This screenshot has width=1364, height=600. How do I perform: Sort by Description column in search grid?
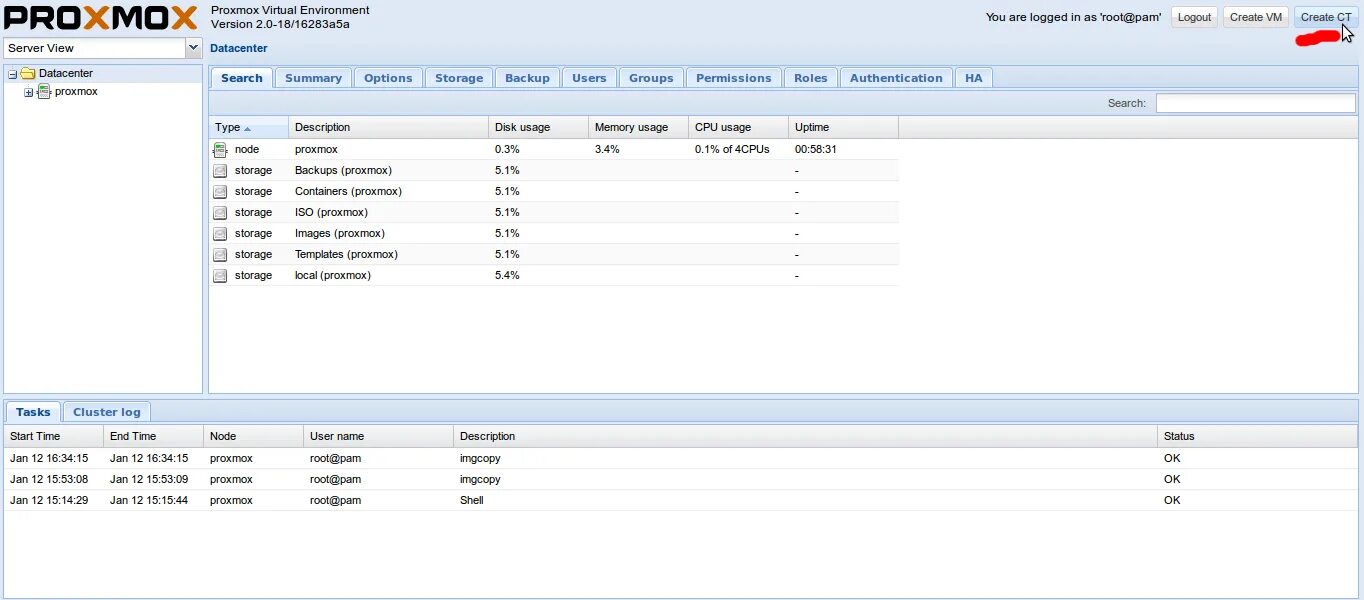389,127
